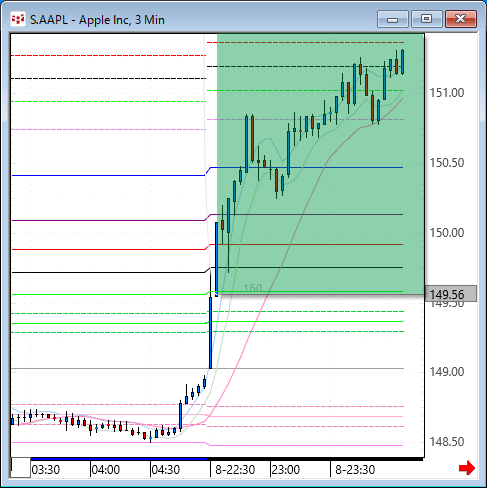Click the 149.00 price axis label
The image size is (487, 488).
tap(447, 372)
